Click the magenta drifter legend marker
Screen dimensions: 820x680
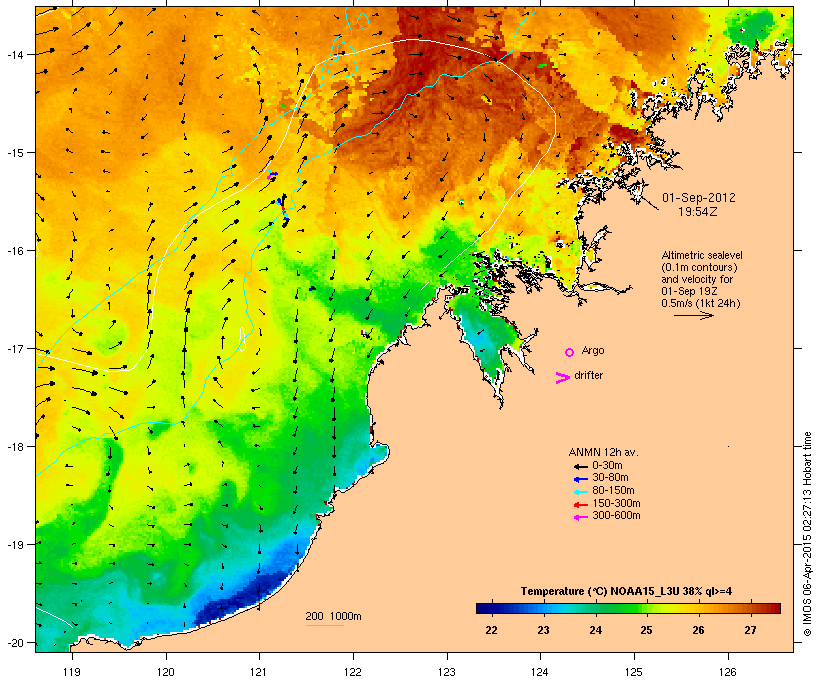562,378
